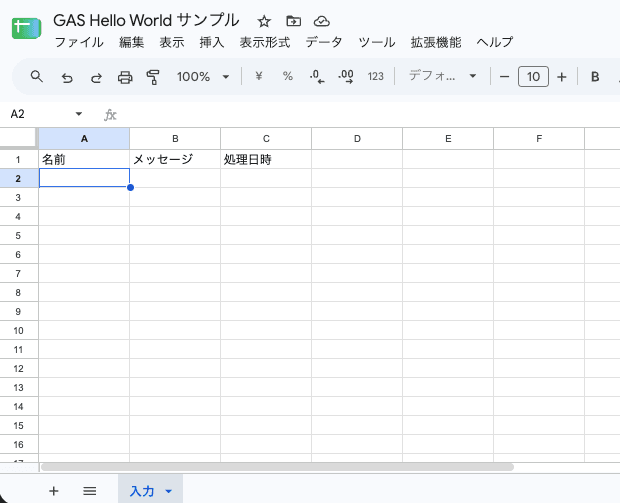This screenshot has height=503, width=620.
Task: Open the デフォ... font dropdown
Action: [442, 76]
